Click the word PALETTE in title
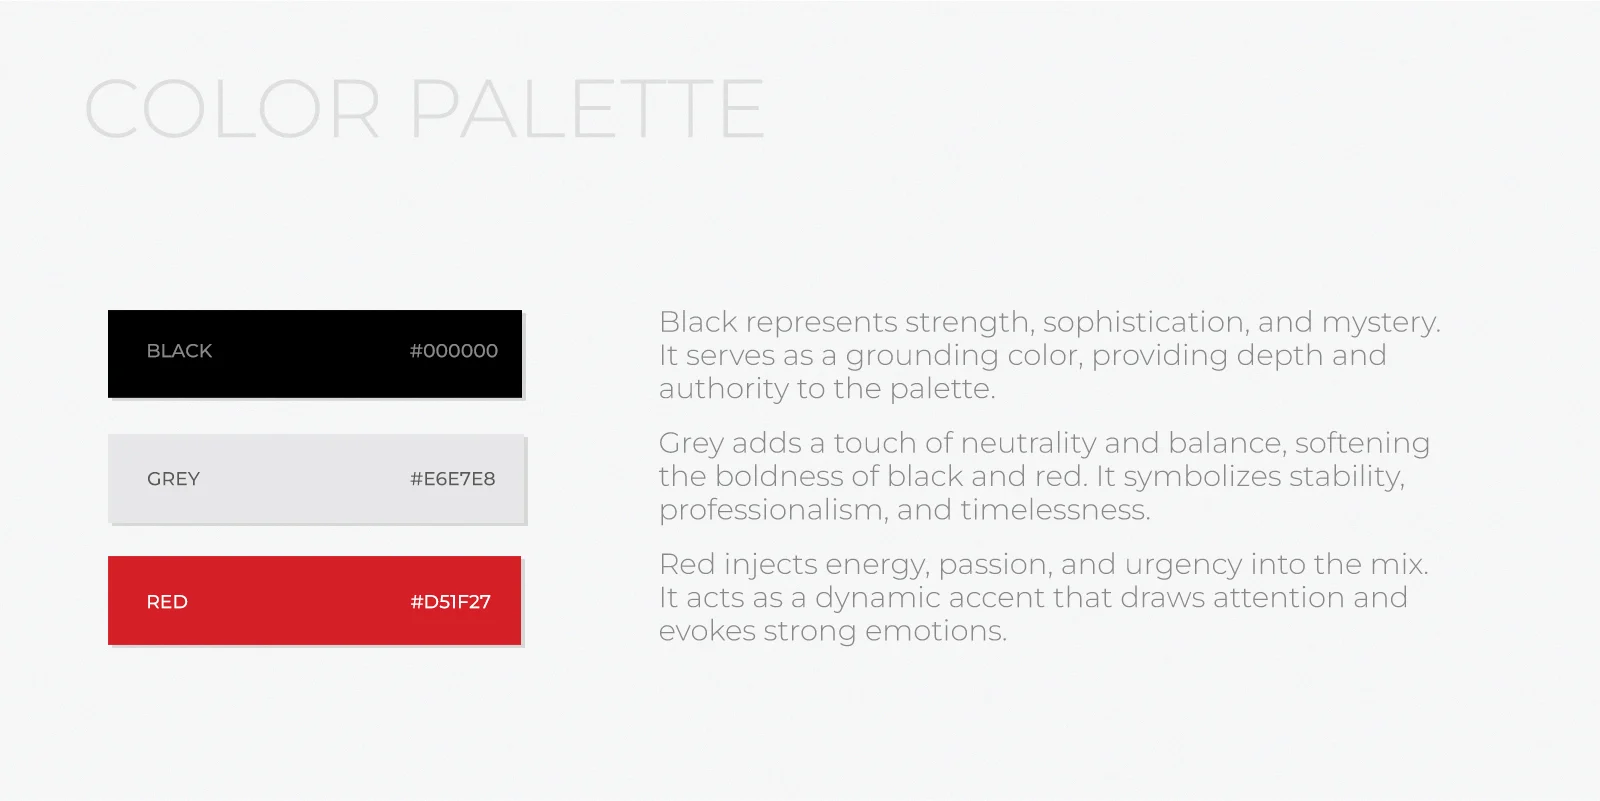Image resolution: width=1600 pixels, height=801 pixels. click(588, 109)
